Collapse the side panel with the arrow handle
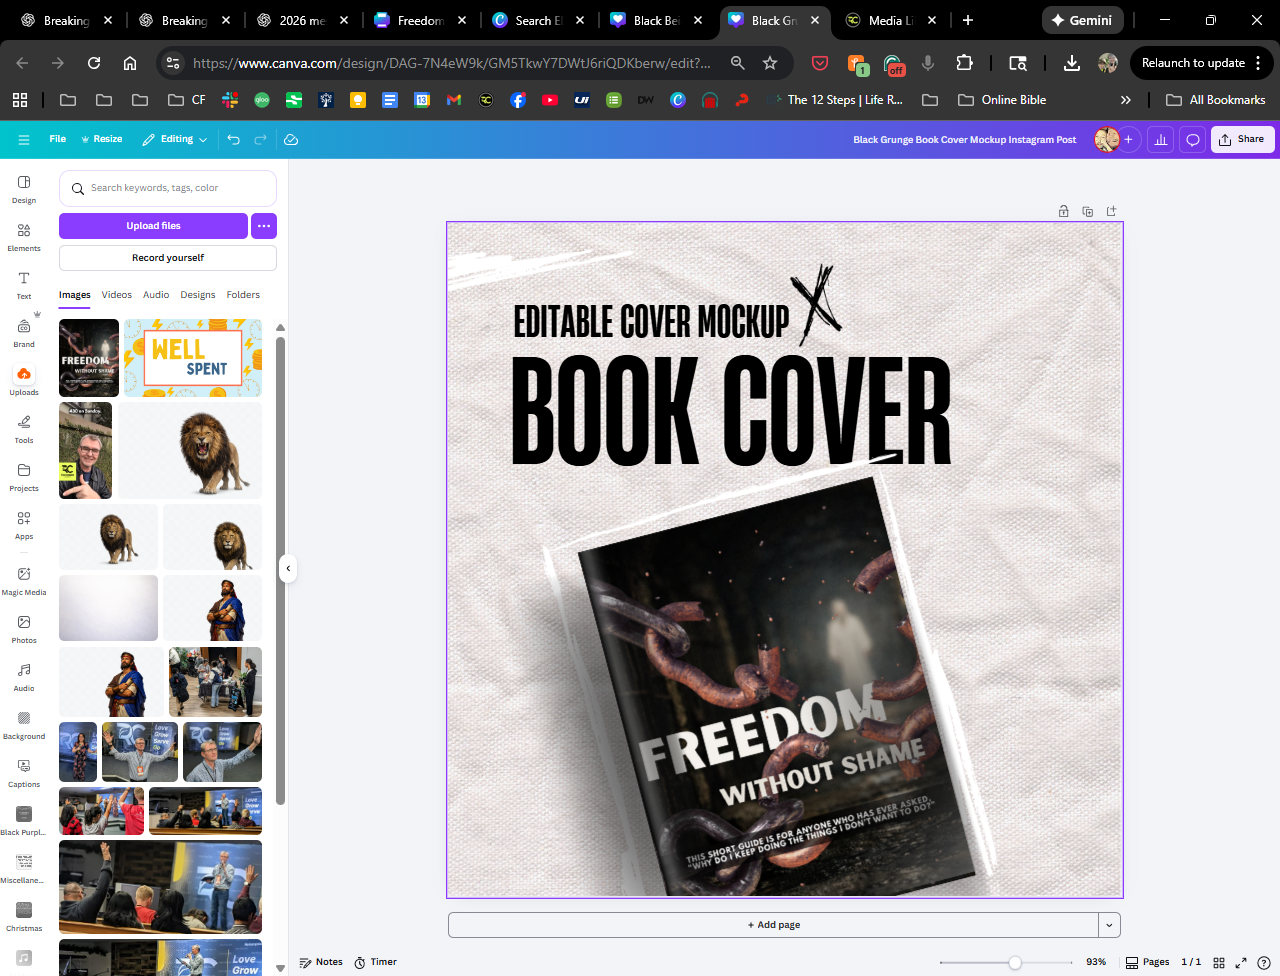The height and width of the screenshot is (976, 1280). (x=288, y=568)
